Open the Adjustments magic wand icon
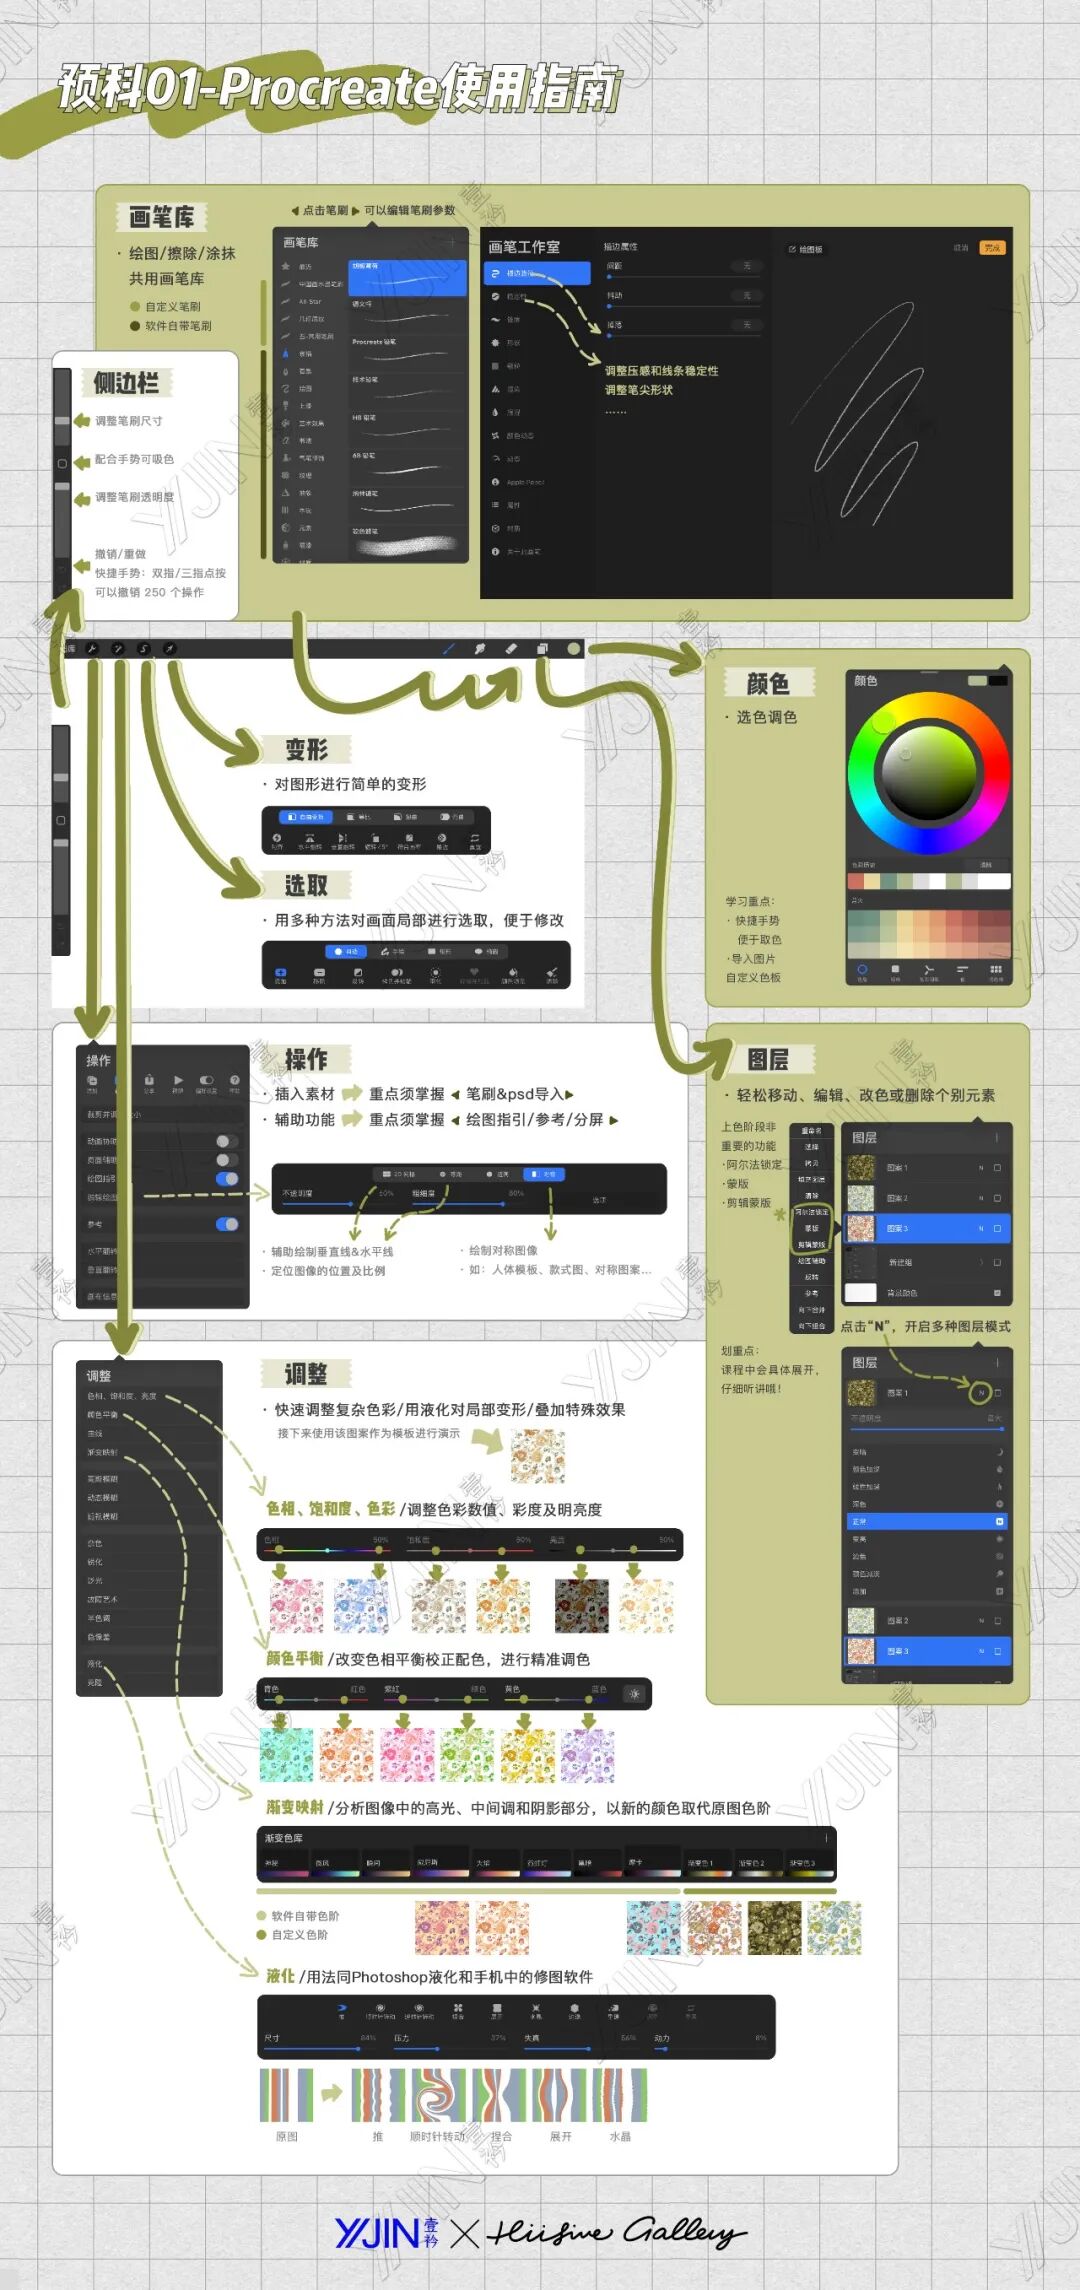Screen dimensions: 1080x2290 (117, 648)
